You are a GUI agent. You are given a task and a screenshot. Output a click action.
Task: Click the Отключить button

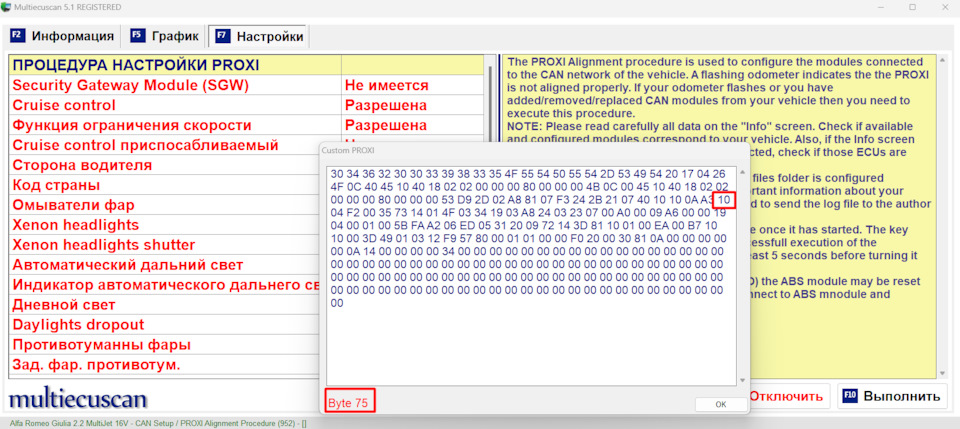(786, 396)
